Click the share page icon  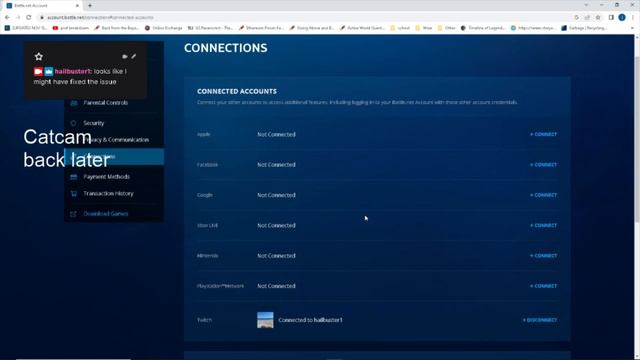coord(587,18)
